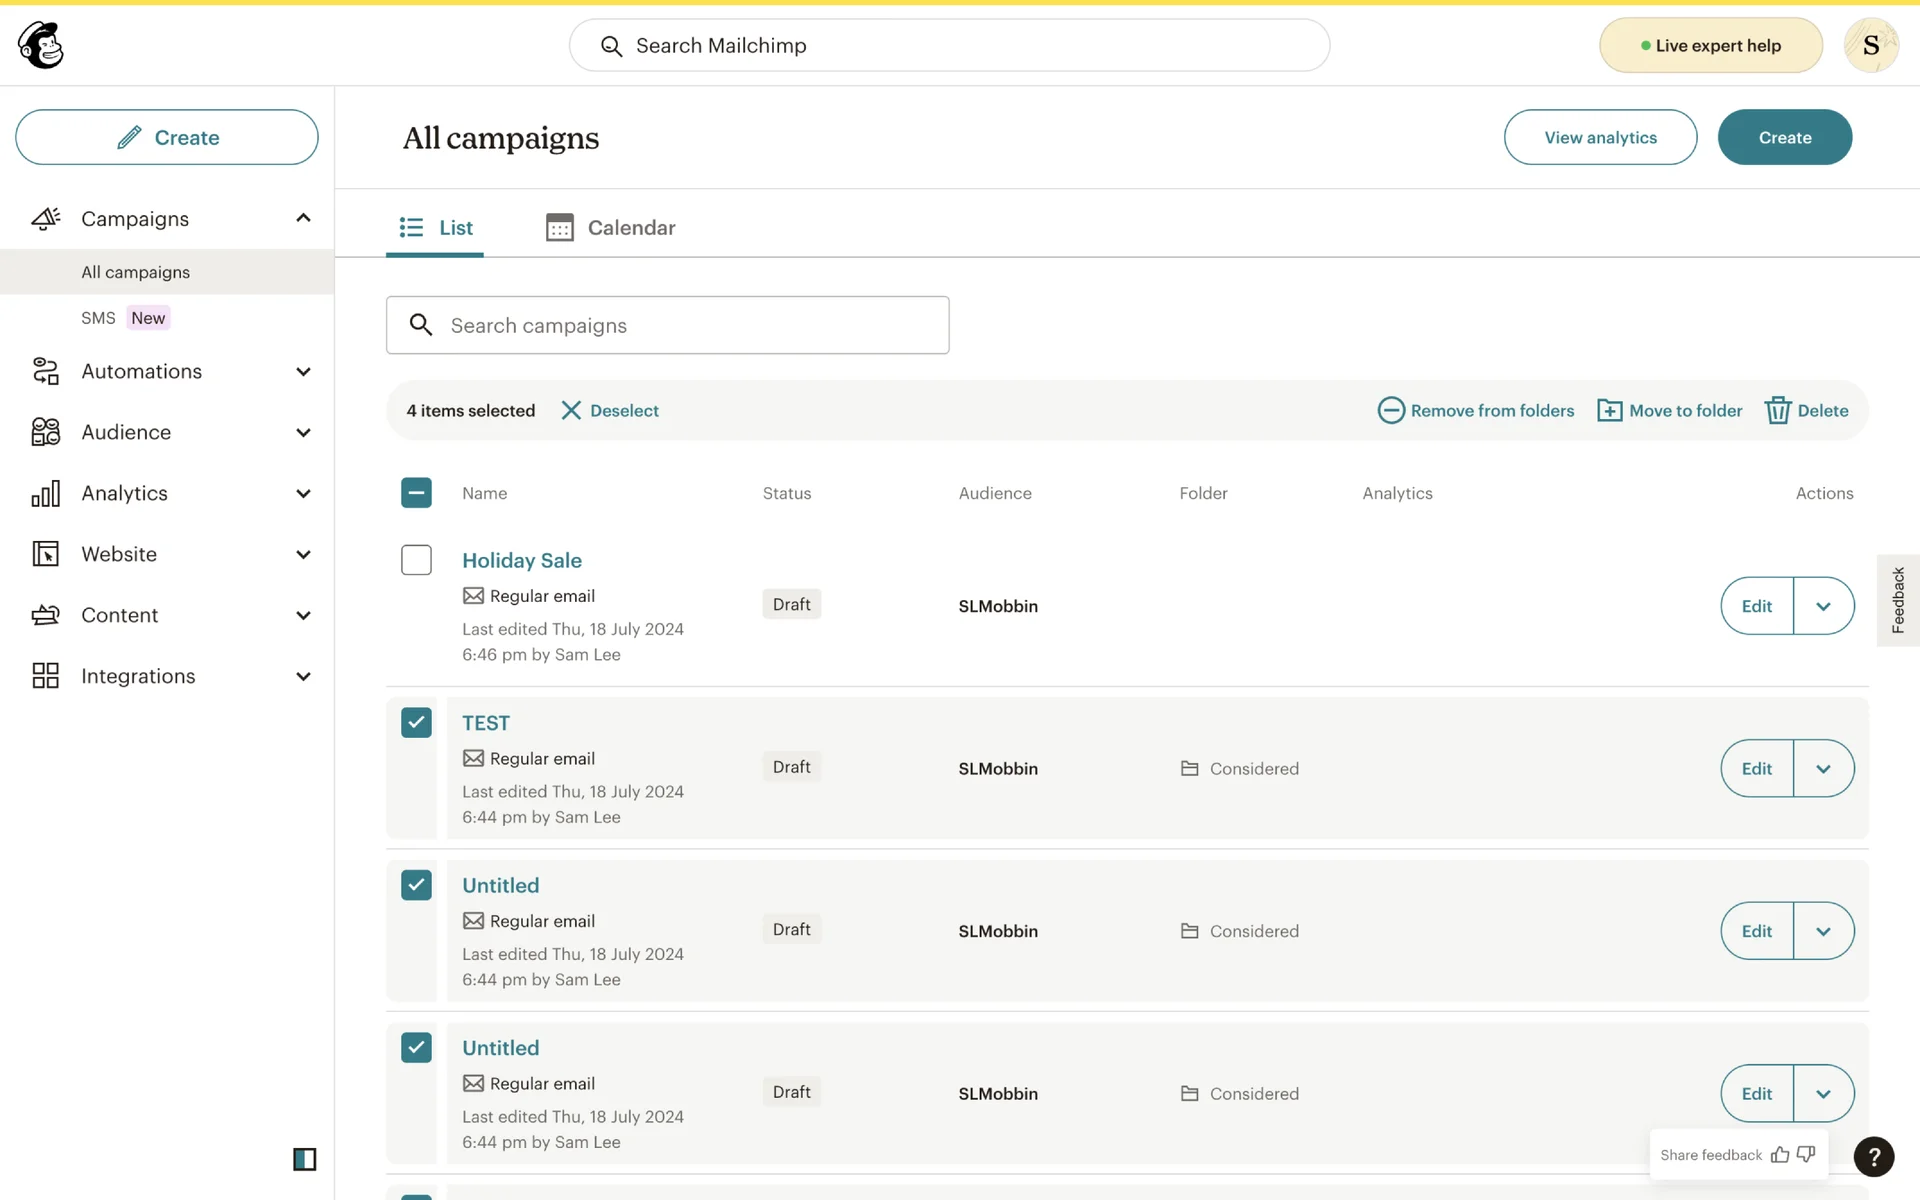Collapse sidebar using the panel icon
The image size is (1920, 1200).
click(304, 1159)
